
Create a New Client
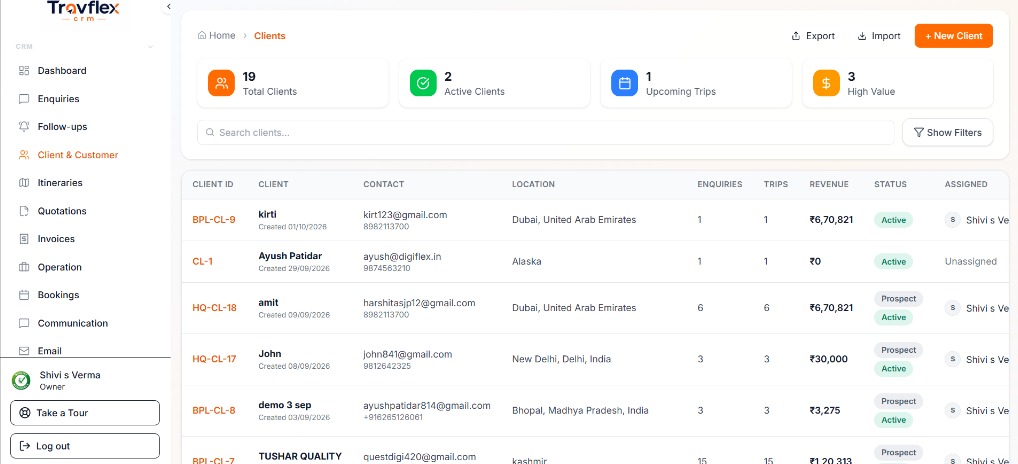tap(954, 36)
